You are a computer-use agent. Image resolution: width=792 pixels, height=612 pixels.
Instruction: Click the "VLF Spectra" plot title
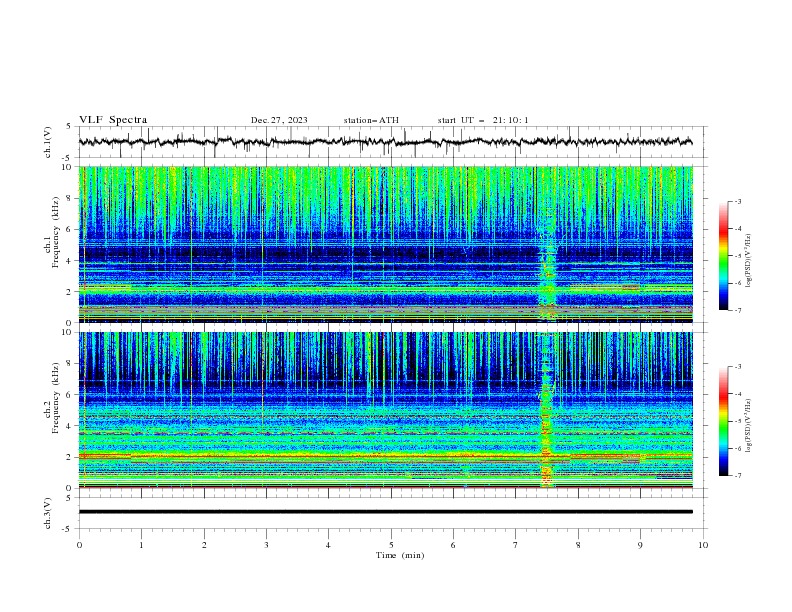pos(113,120)
